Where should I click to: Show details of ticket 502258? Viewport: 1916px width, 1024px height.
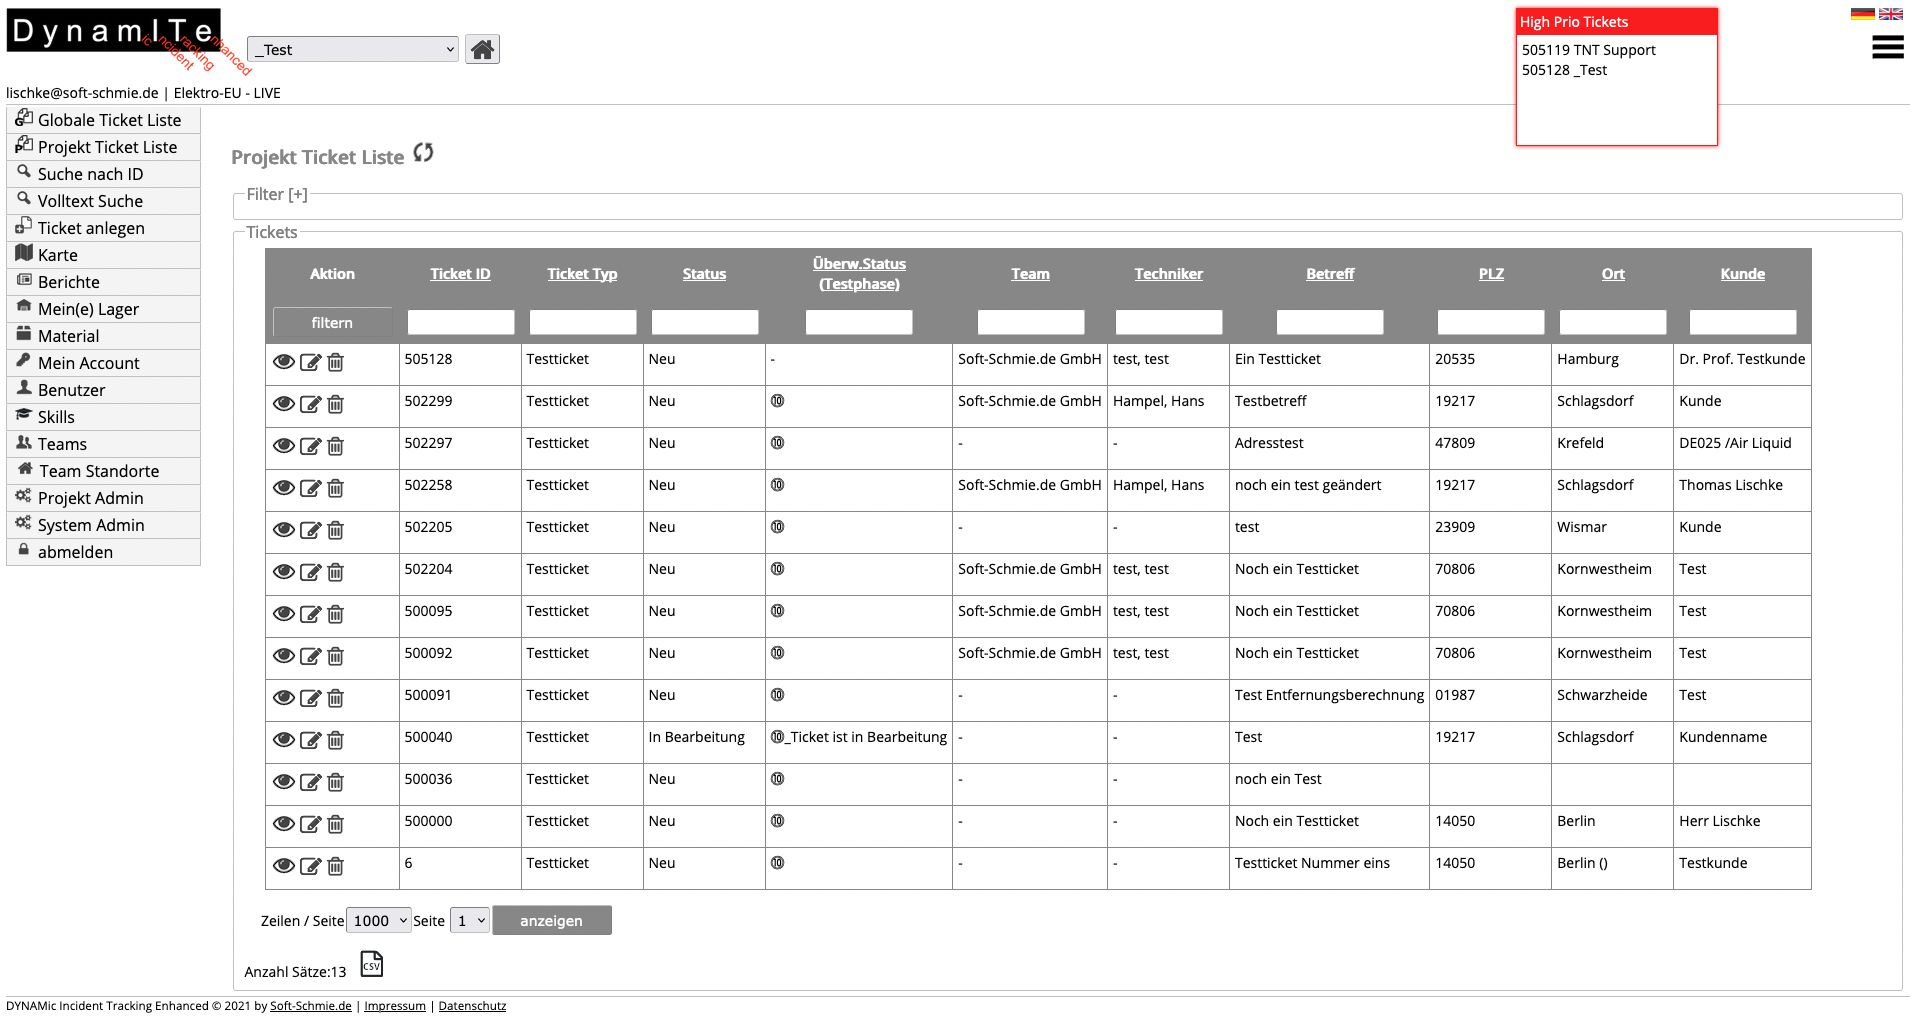pos(284,488)
